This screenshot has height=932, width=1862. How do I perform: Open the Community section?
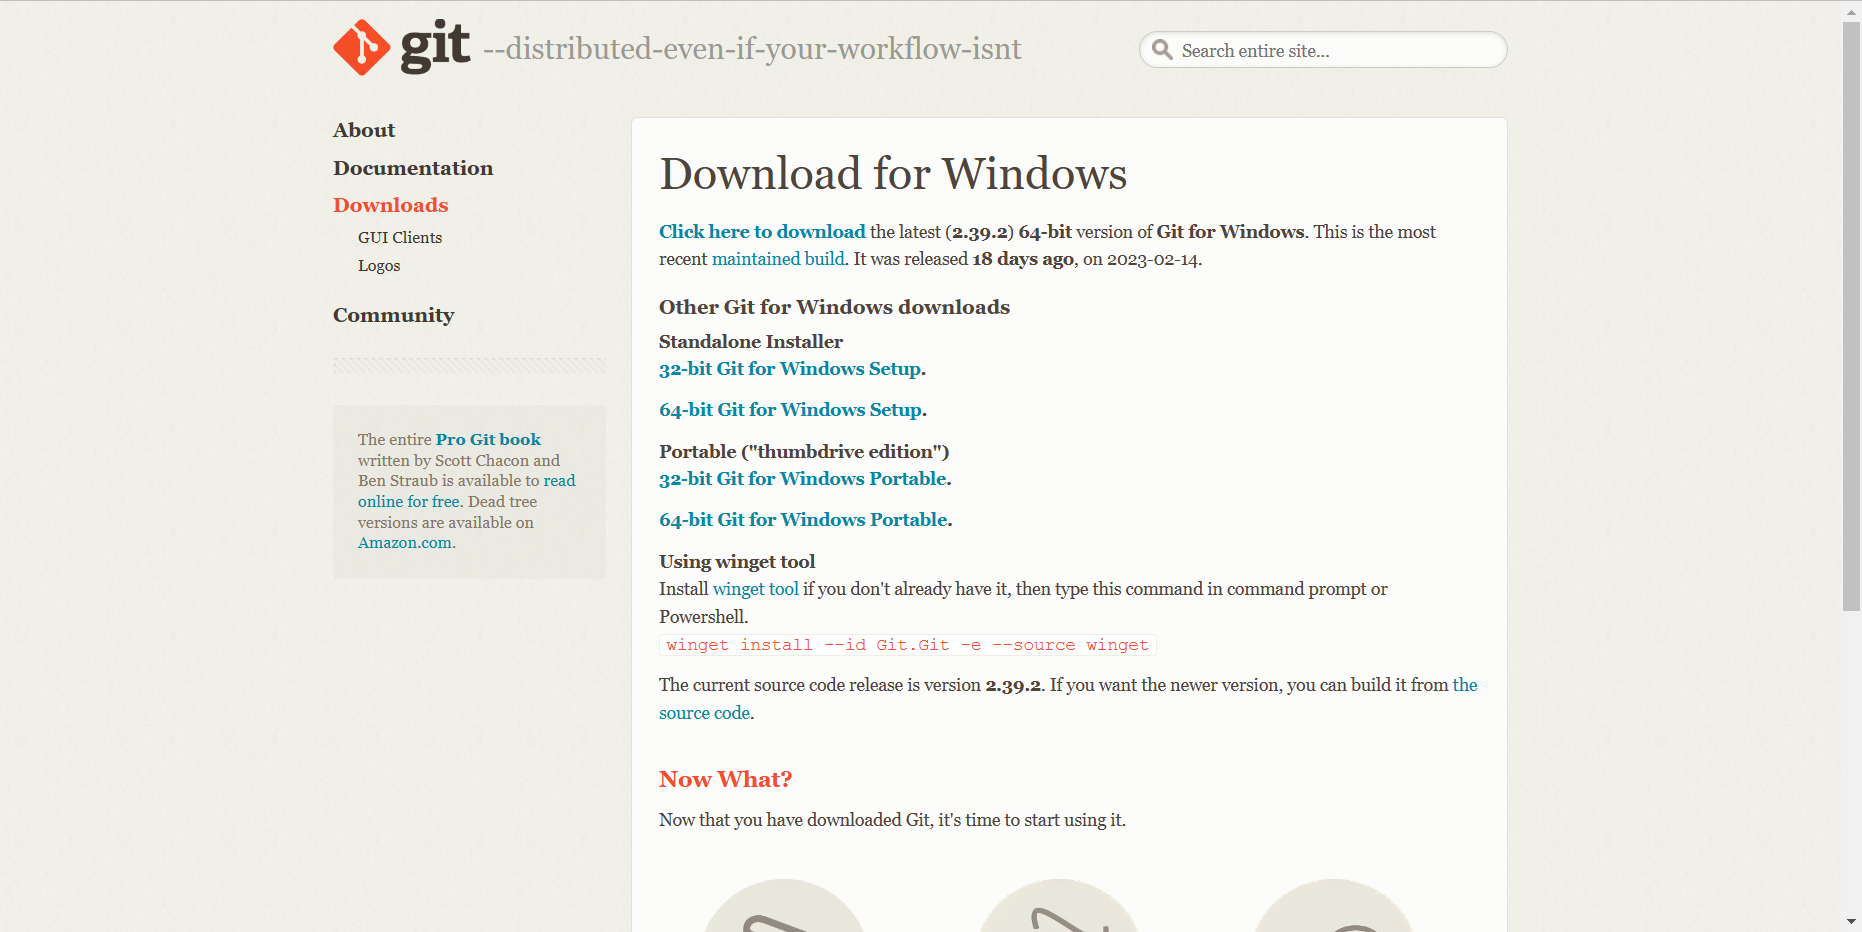point(394,315)
